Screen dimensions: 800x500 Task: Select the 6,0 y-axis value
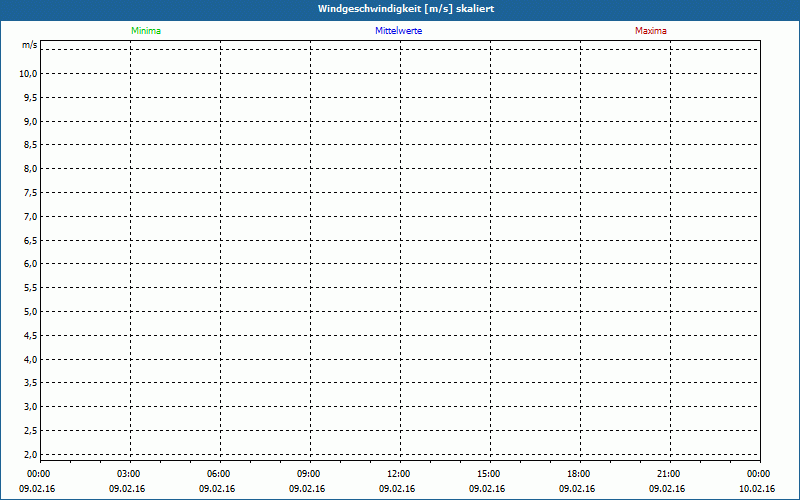click(x=31, y=264)
